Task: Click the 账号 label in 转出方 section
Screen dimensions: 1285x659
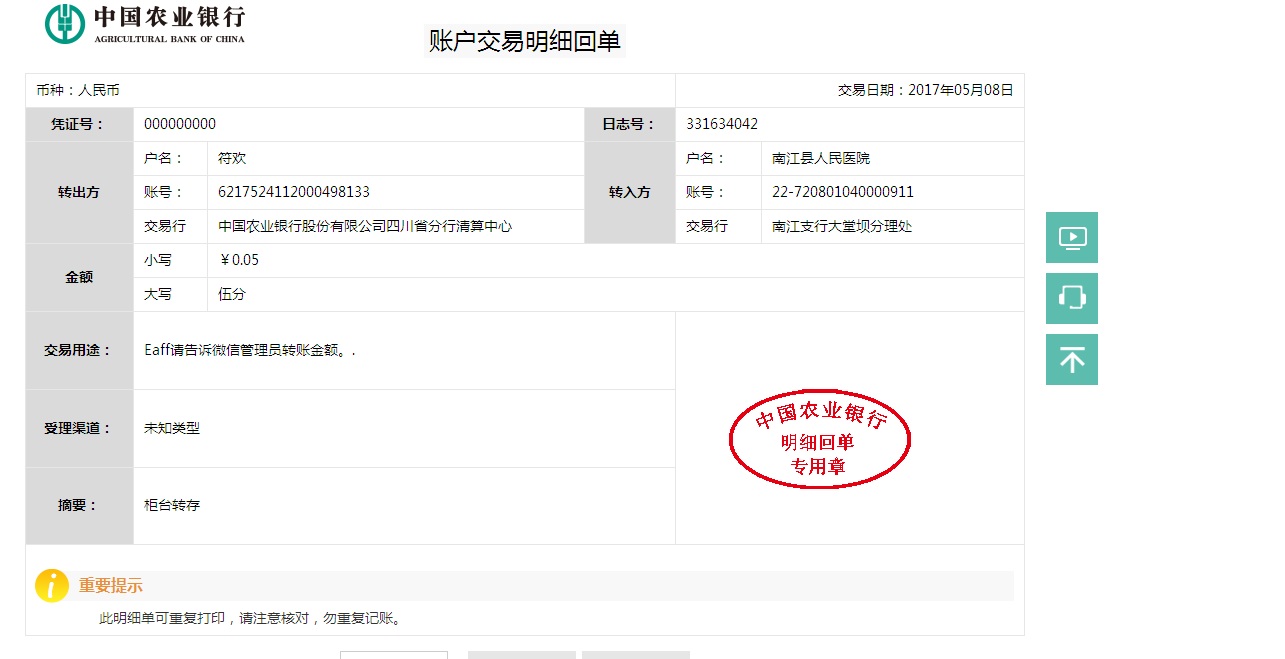Action: pyautogui.click(x=165, y=192)
